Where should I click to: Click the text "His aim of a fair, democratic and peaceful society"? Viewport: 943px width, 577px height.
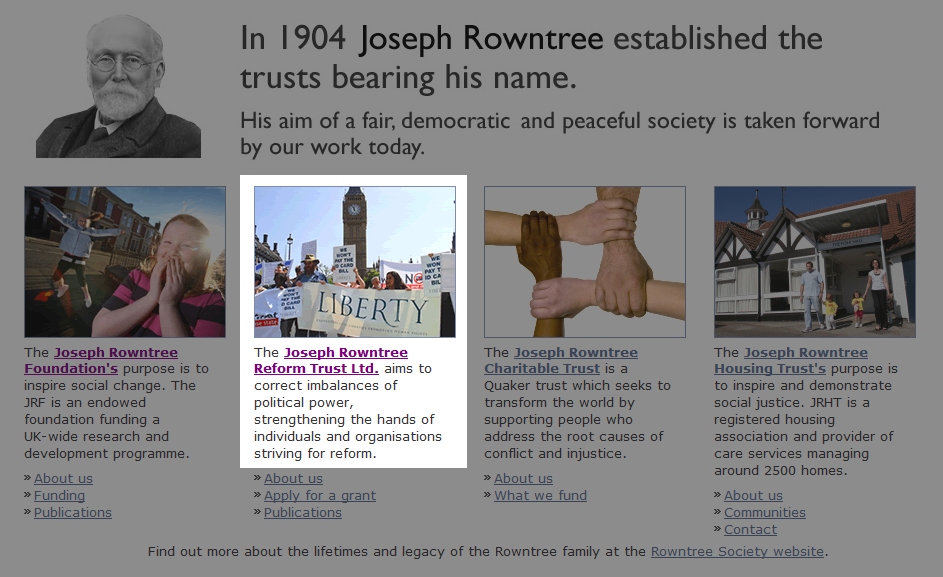(560, 133)
